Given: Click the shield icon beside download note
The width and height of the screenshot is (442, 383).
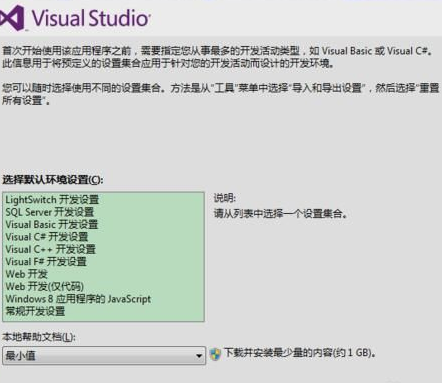Looking at the screenshot, I should click(215, 354).
